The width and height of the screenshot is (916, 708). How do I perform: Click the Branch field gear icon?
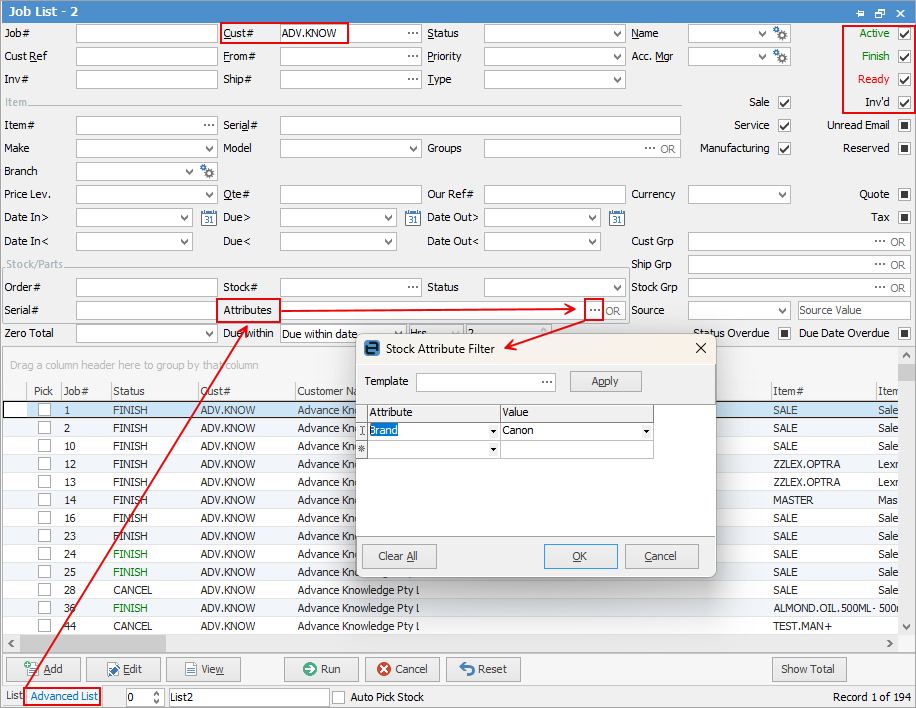pos(208,171)
